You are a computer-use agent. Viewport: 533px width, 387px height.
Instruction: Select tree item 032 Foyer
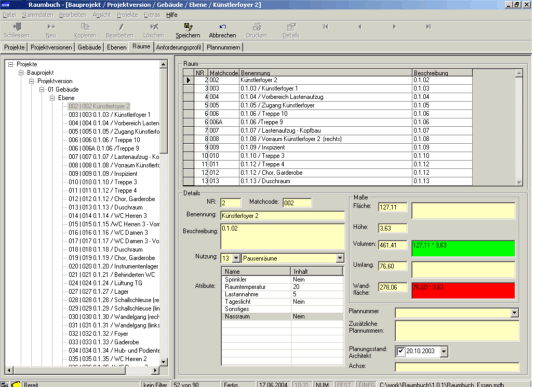(98, 334)
